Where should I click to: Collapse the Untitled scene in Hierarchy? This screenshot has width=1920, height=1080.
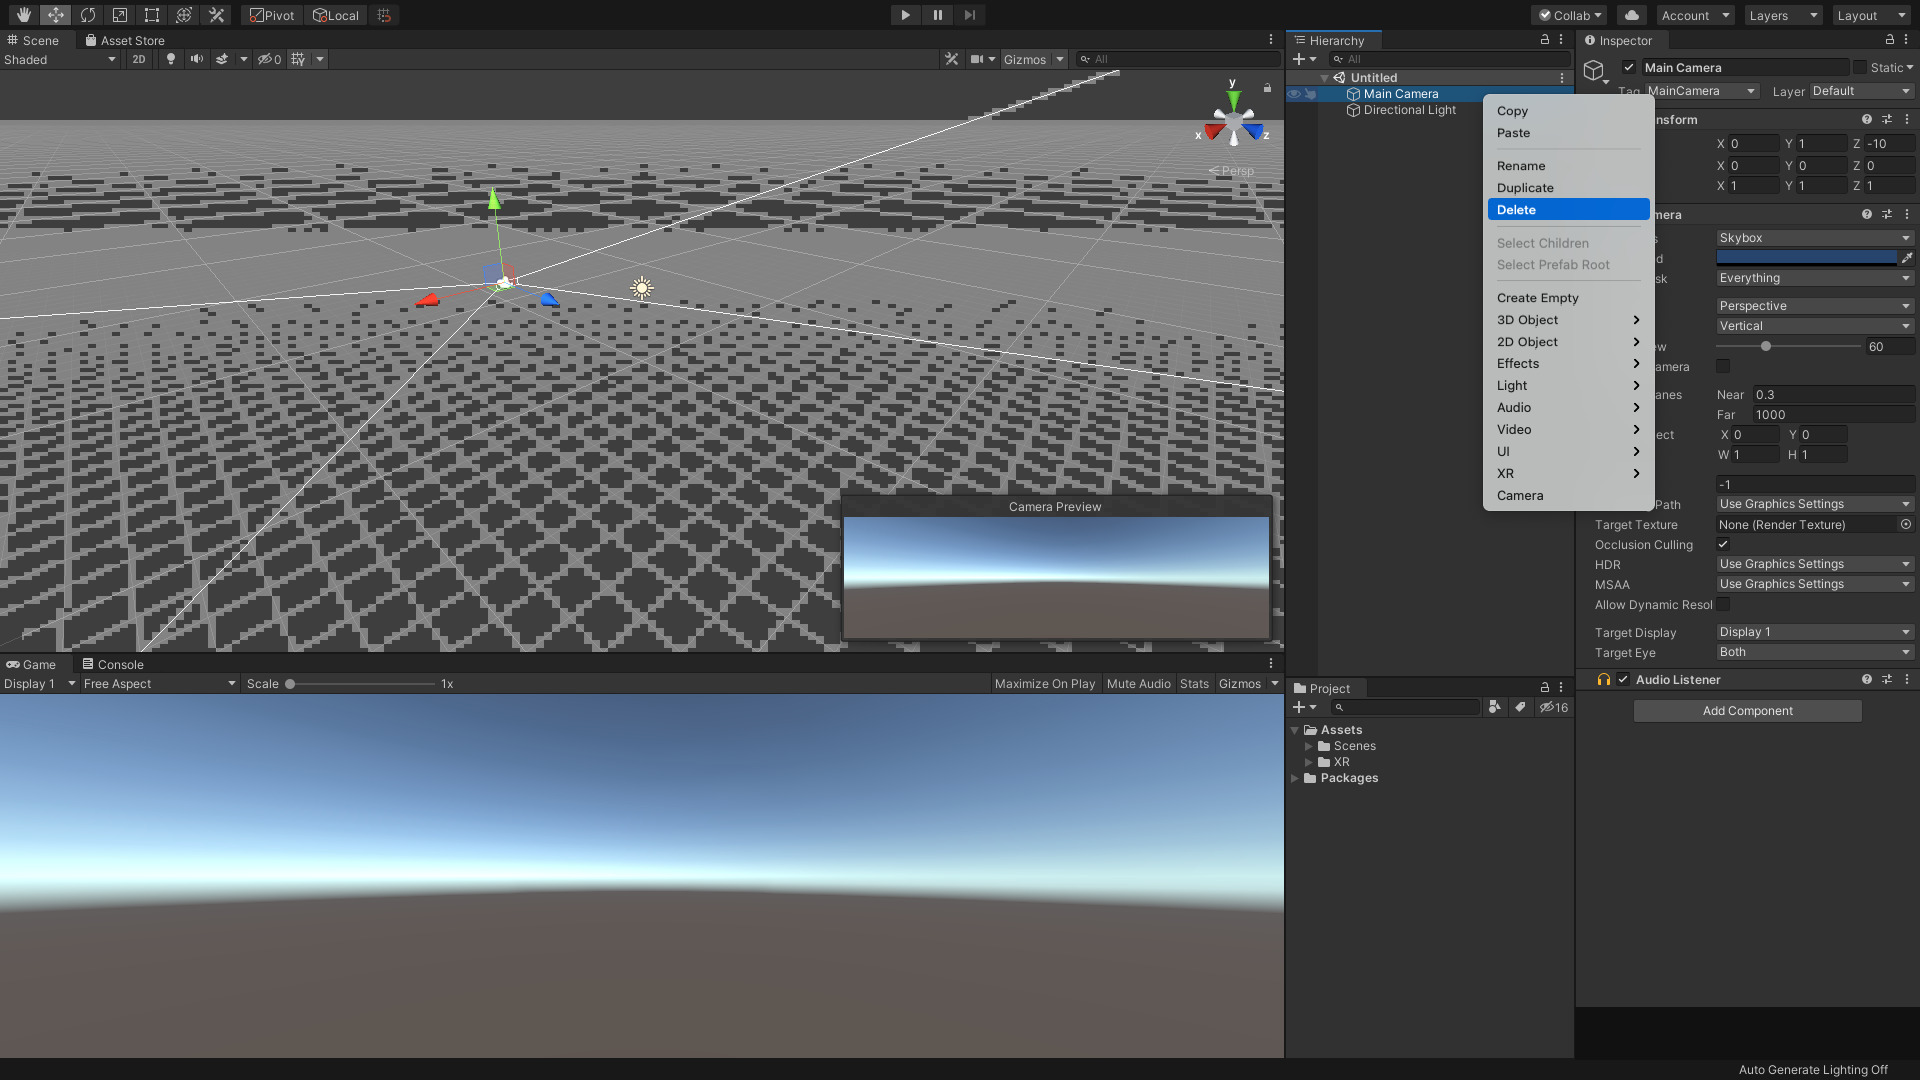pyautogui.click(x=1325, y=77)
